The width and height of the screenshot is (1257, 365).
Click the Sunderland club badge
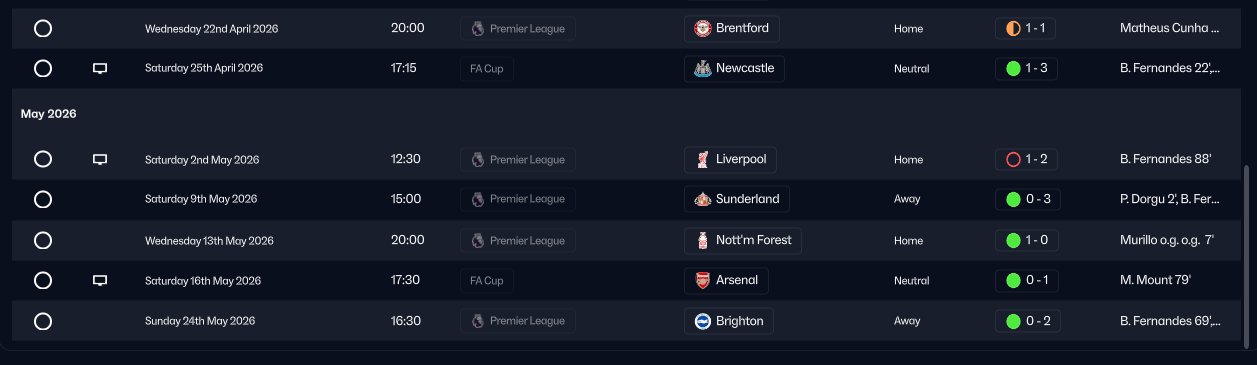click(703, 199)
